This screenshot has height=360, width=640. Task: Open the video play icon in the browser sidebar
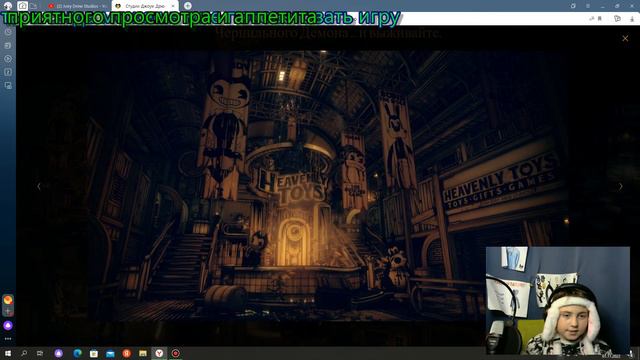pyautogui.click(x=8, y=59)
